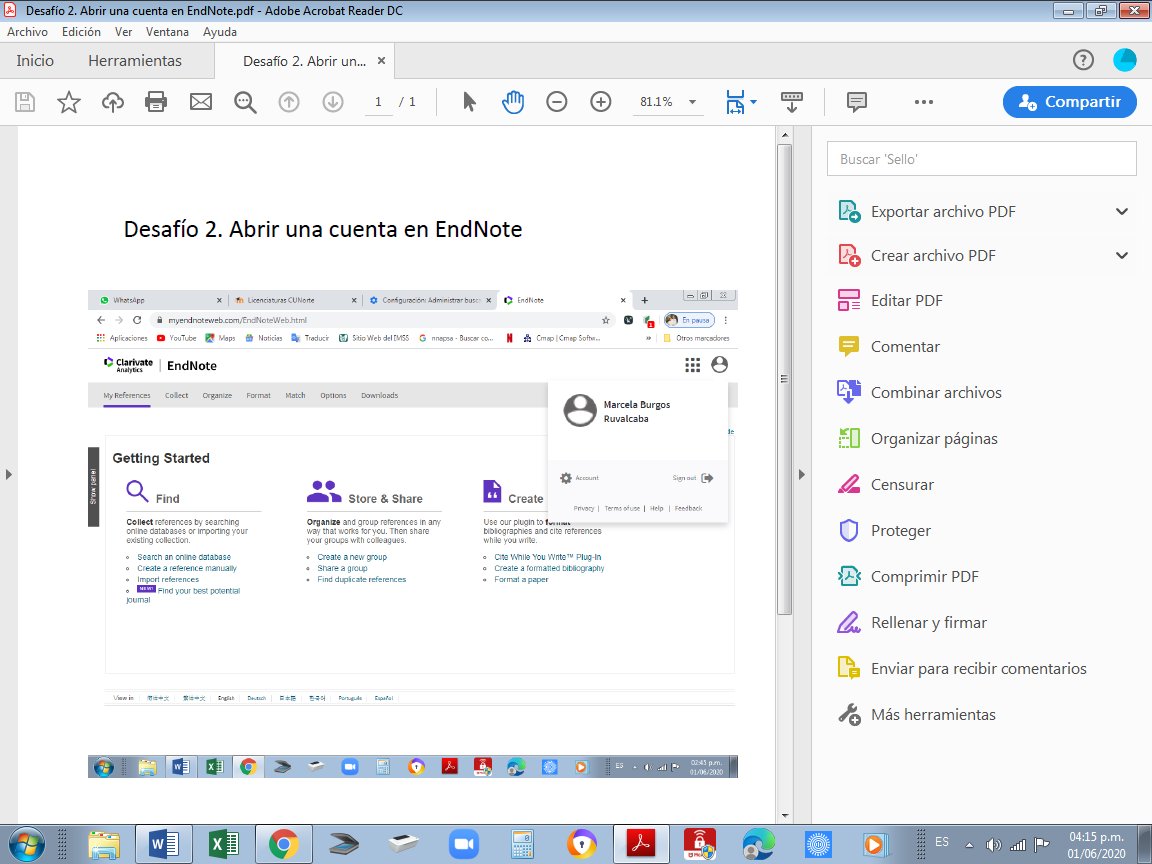Open the Ver menu
The width and height of the screenshot is (1152, 864).
123,32
